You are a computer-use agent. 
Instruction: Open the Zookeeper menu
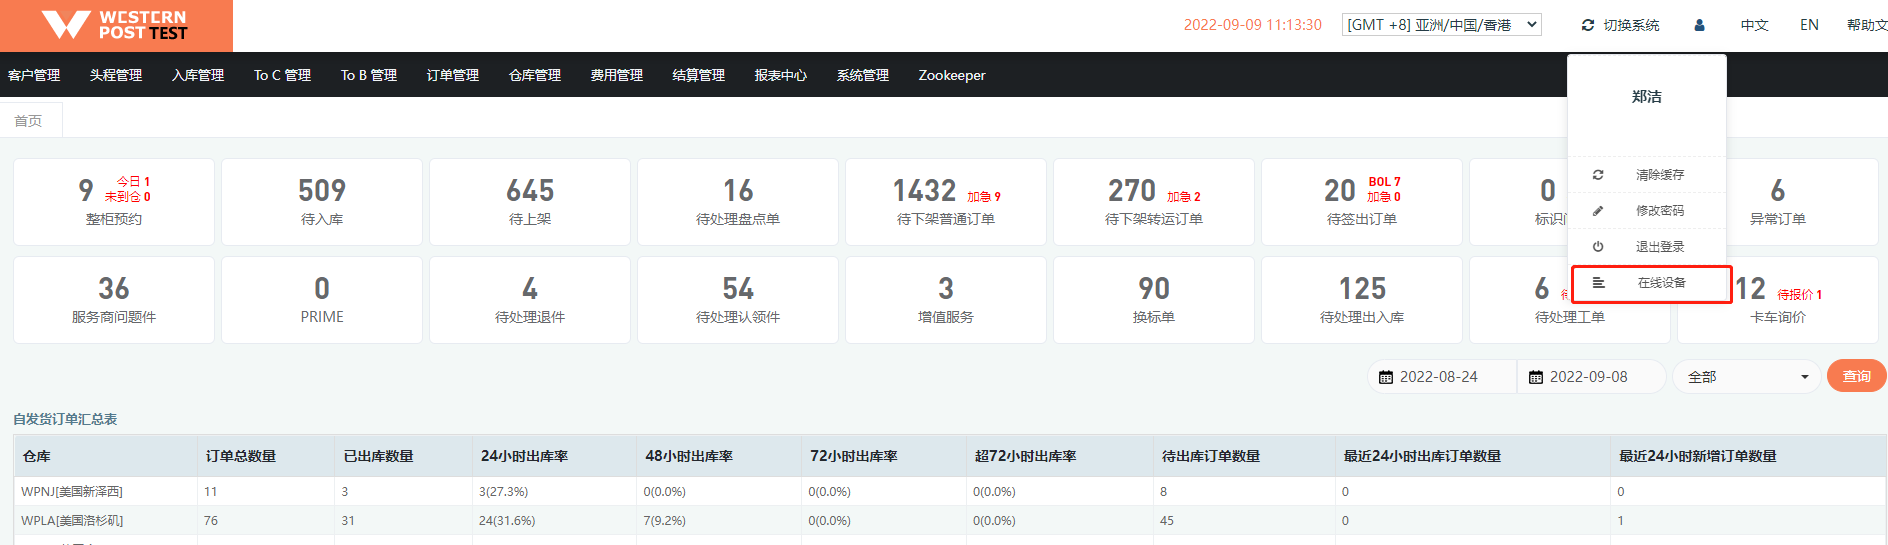[952, 75]
